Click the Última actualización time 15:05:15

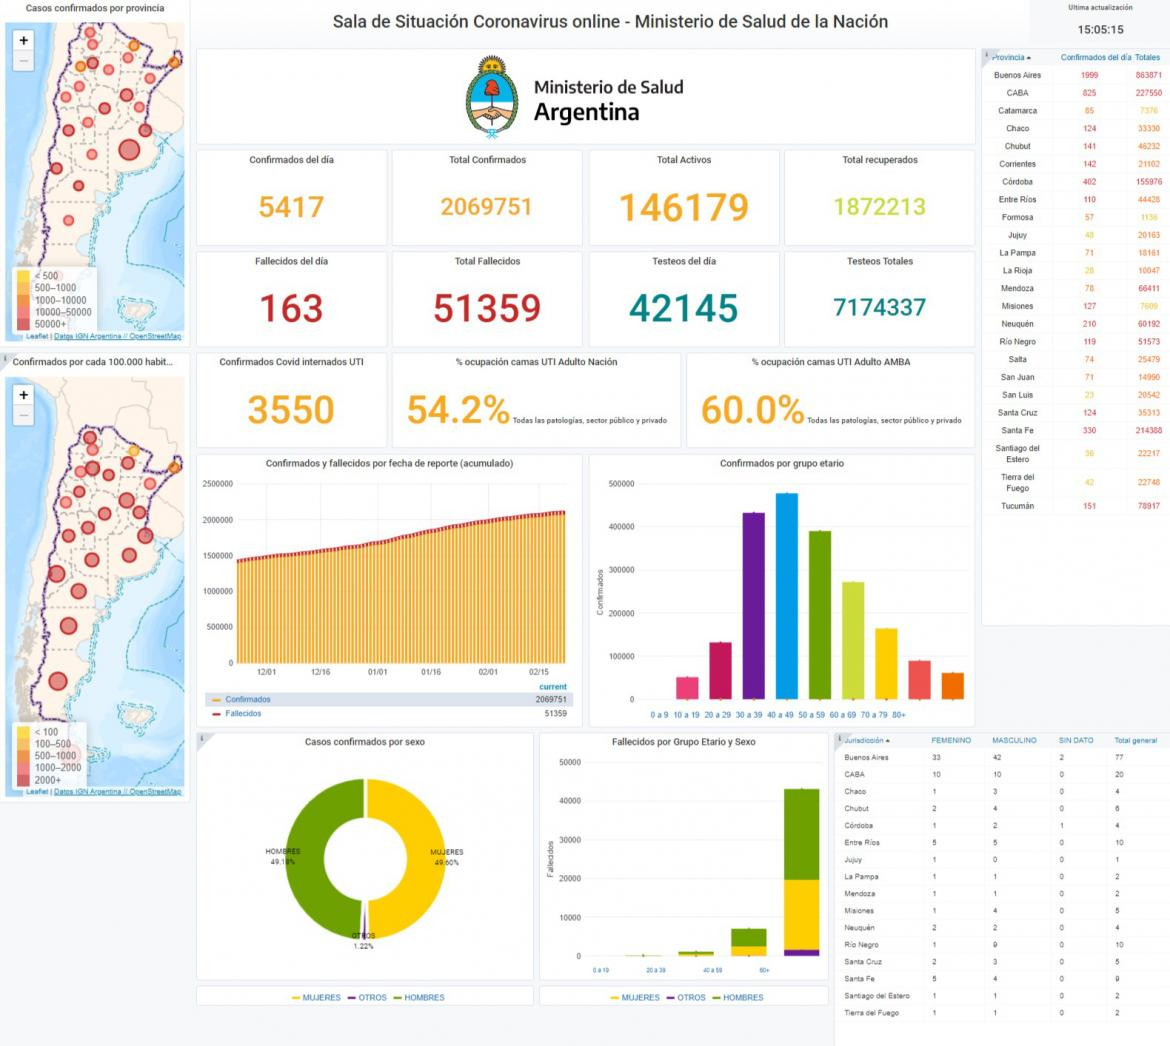tap(1100, 30)
